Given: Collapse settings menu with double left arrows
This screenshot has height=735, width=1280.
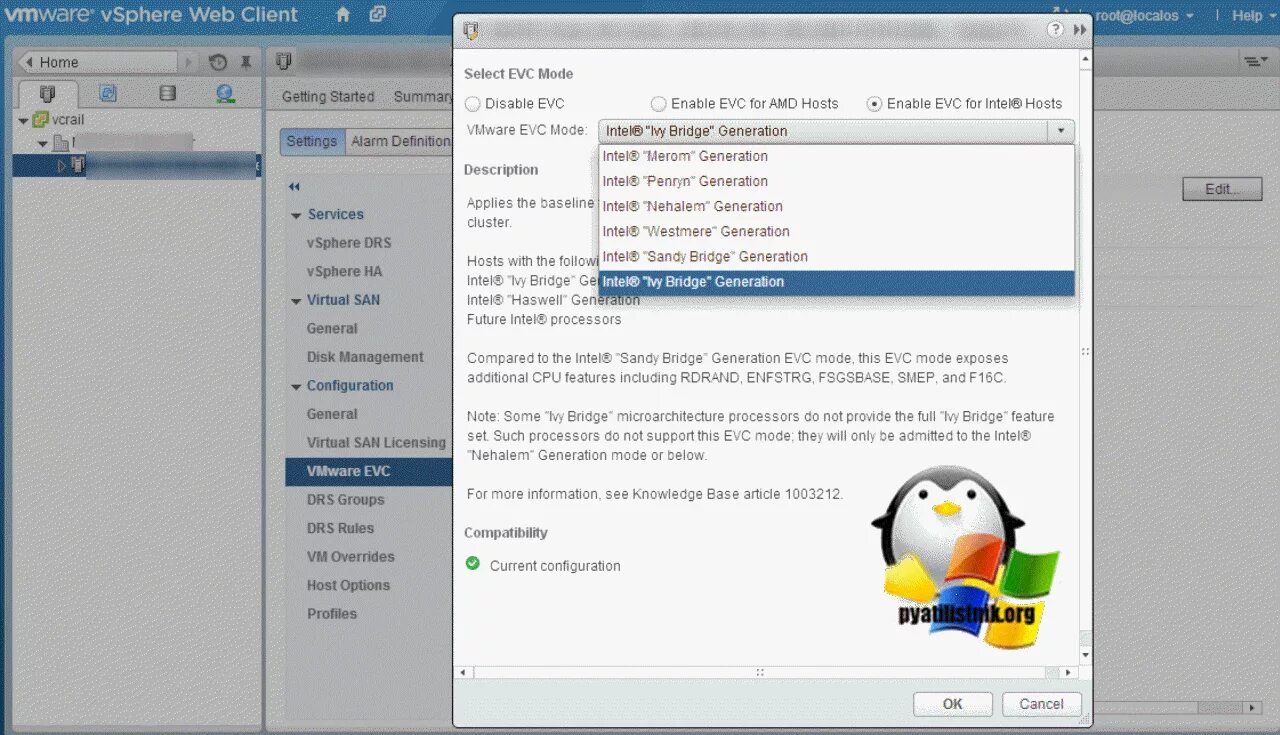Looking at the screenshot, I should pos(294,187).
